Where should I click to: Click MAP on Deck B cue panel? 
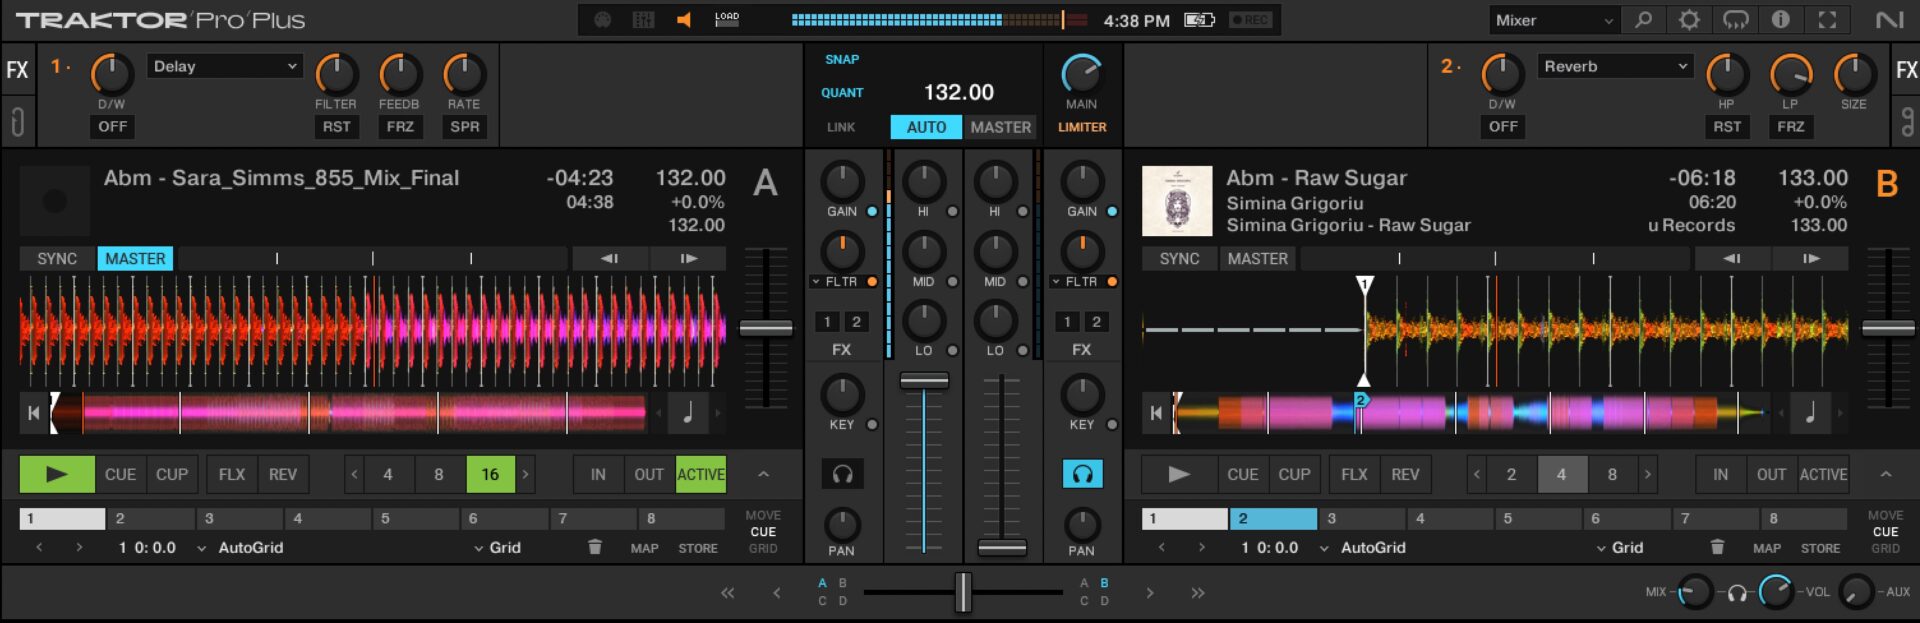[1767, 548]
